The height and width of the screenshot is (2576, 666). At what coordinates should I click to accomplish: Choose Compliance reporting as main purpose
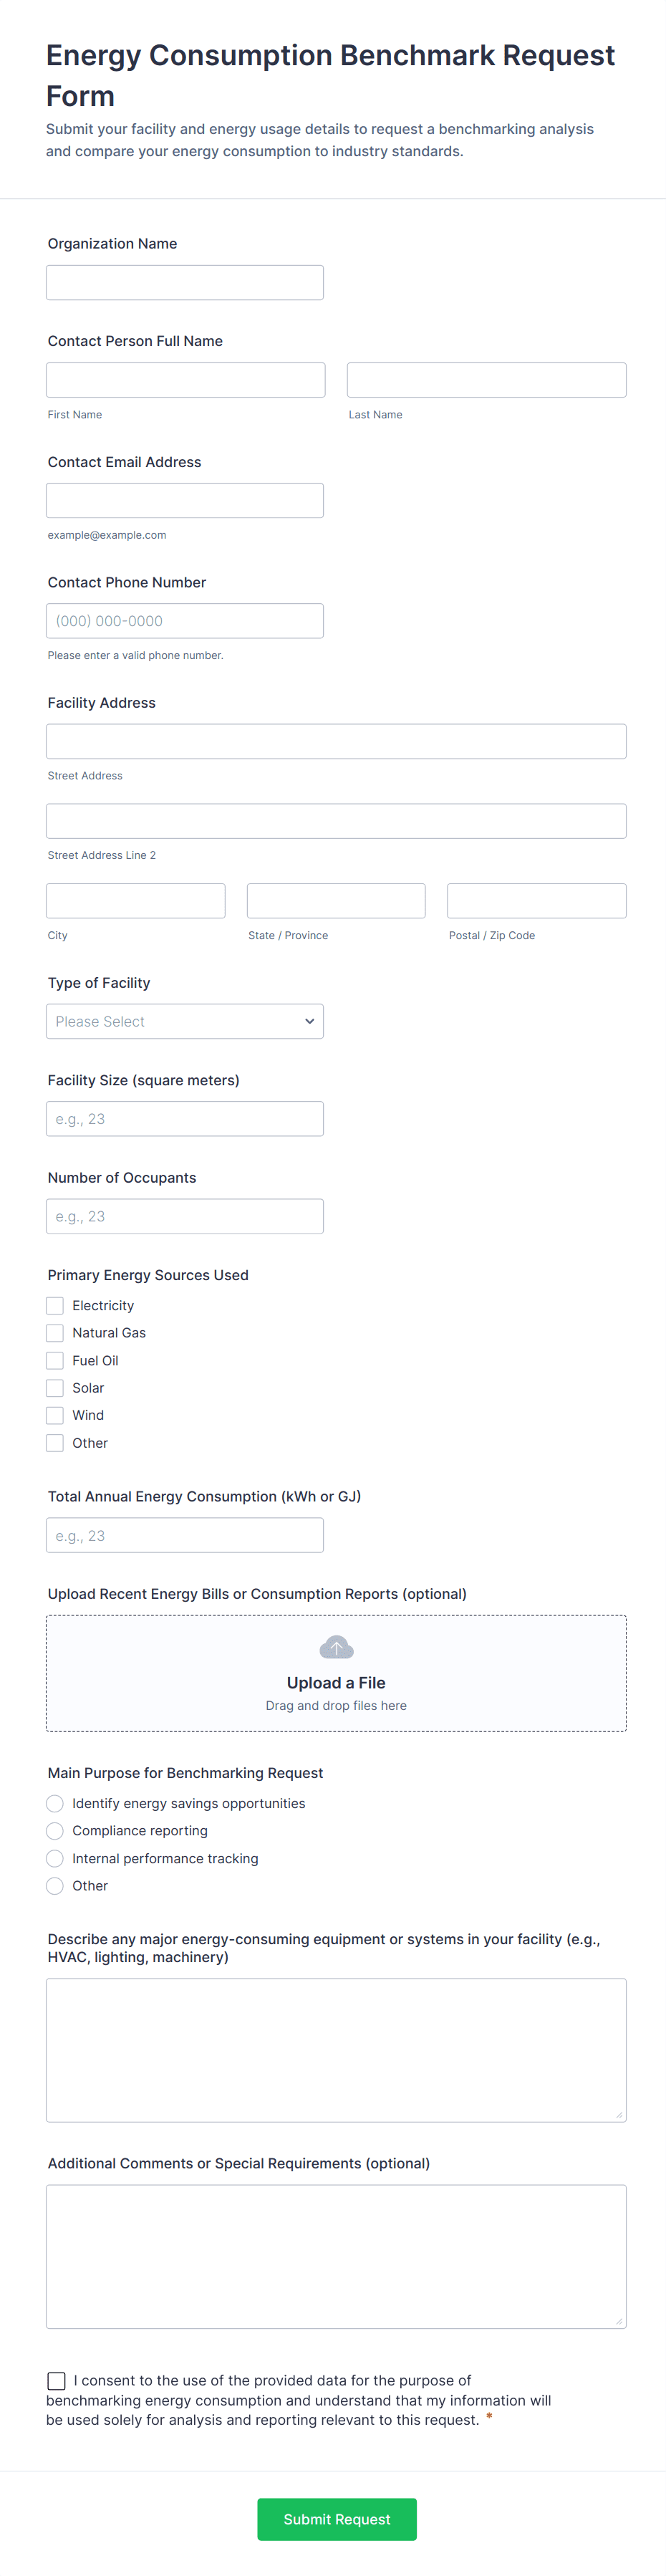coord(55,1831)
